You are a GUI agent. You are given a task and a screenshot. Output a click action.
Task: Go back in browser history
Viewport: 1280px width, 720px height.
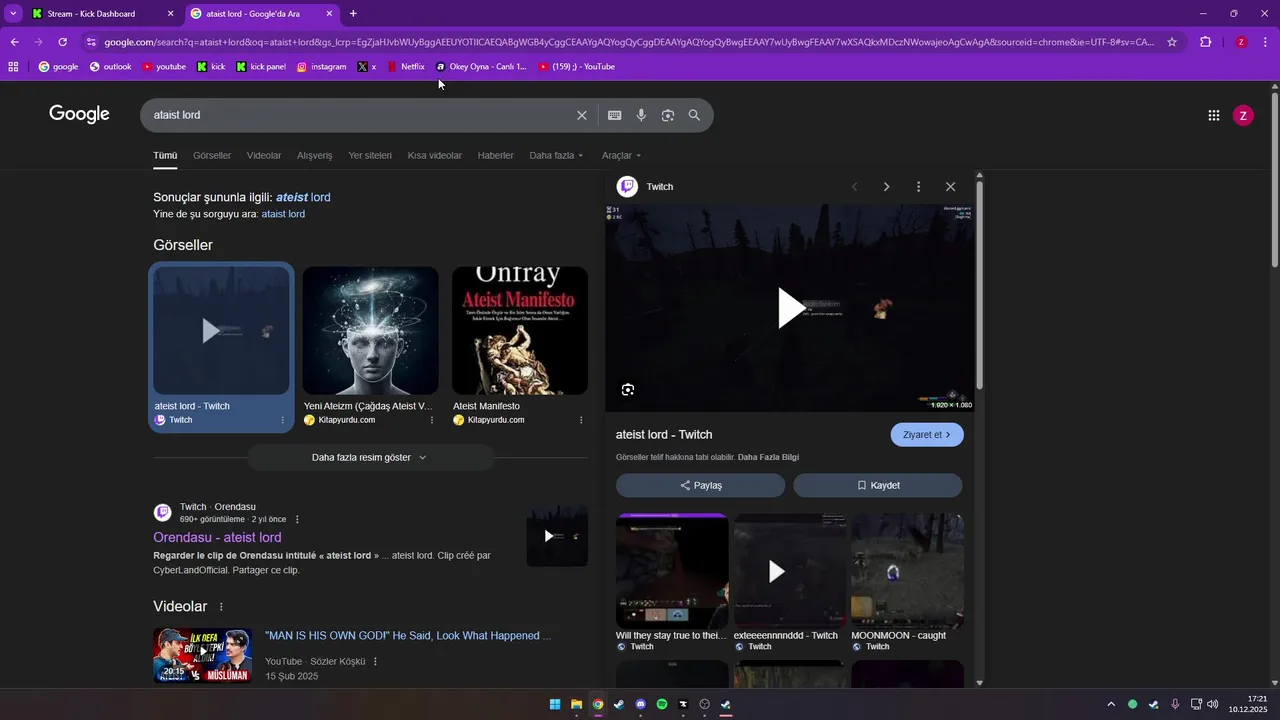[x=14, y=42]
